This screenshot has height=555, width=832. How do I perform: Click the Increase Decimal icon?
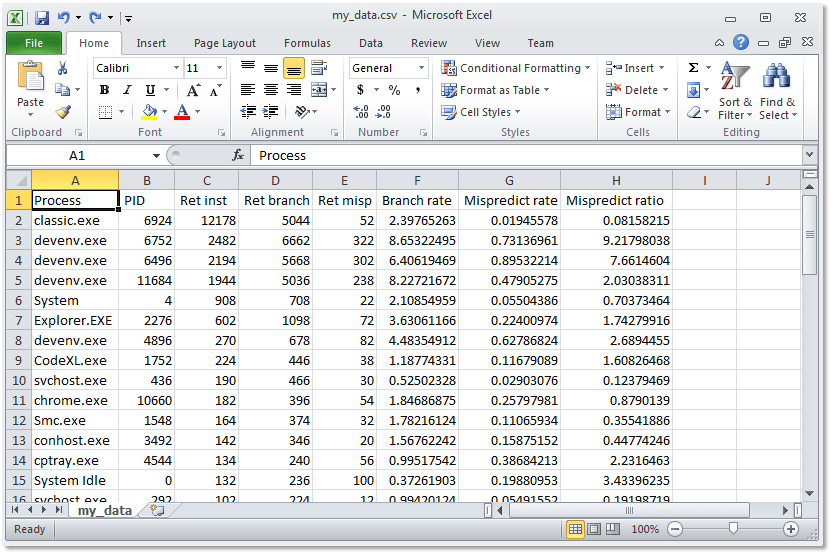point(361,111)
